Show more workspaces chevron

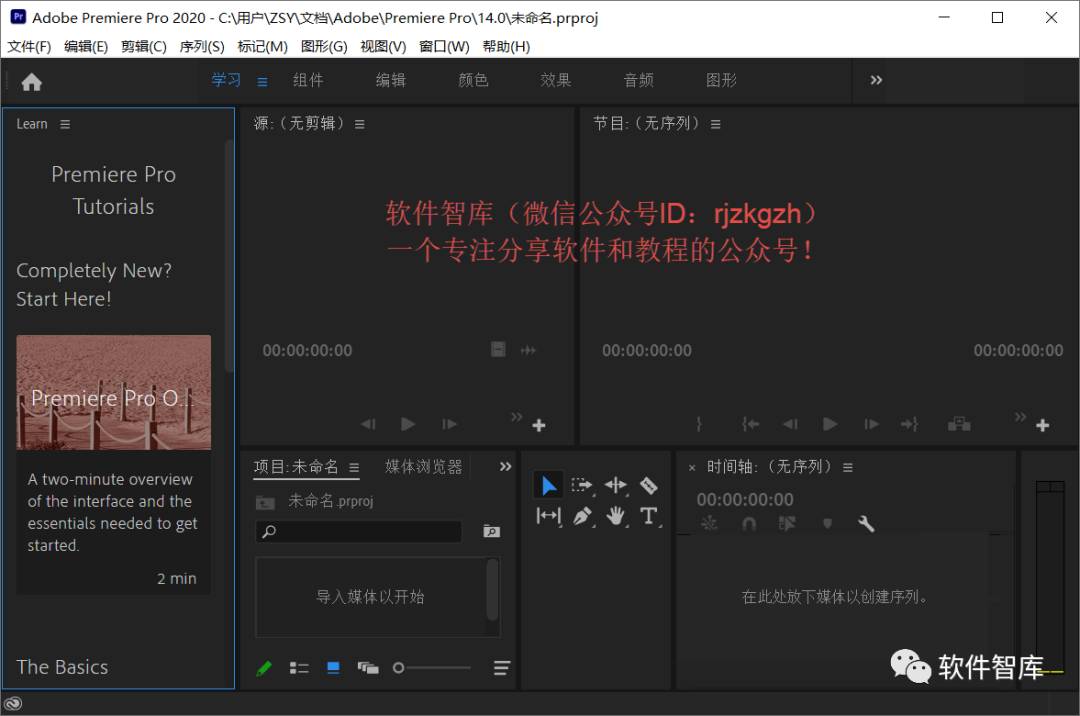(876, 80)
